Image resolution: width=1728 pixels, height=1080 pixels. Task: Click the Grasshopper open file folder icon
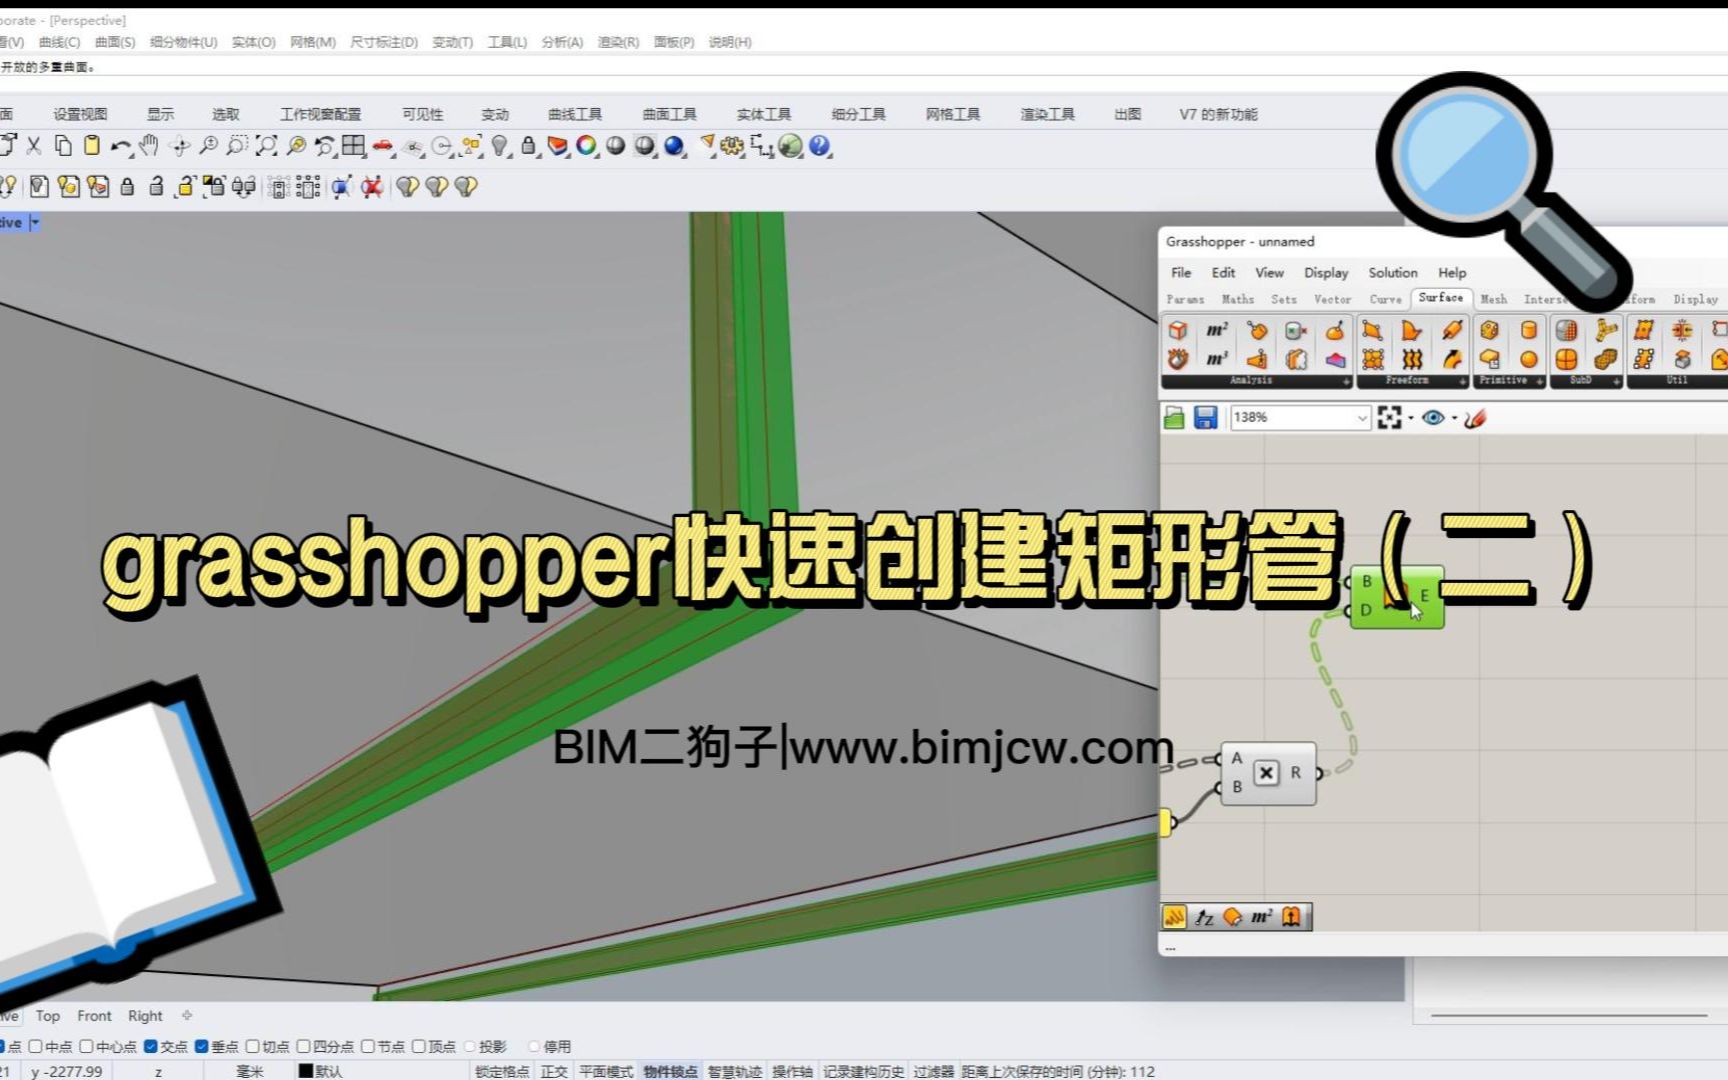pos(1175,418)
